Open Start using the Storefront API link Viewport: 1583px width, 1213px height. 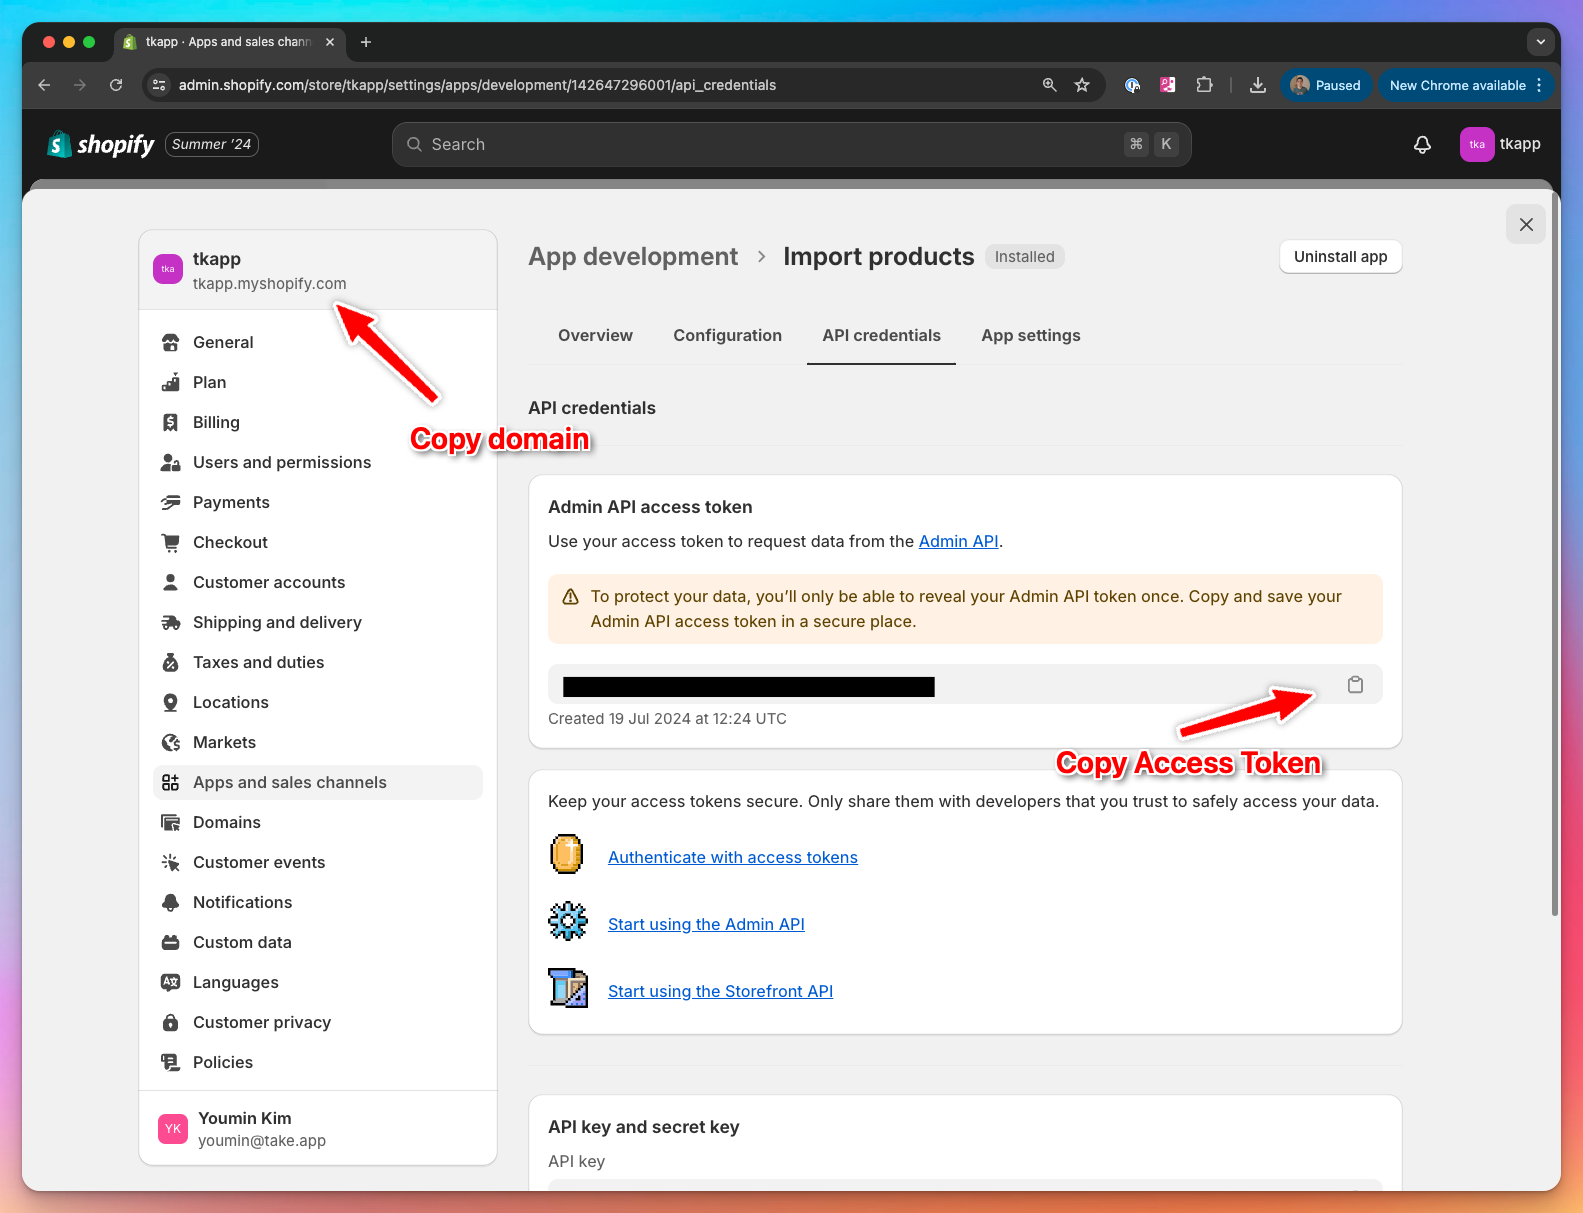coord(720,991)
